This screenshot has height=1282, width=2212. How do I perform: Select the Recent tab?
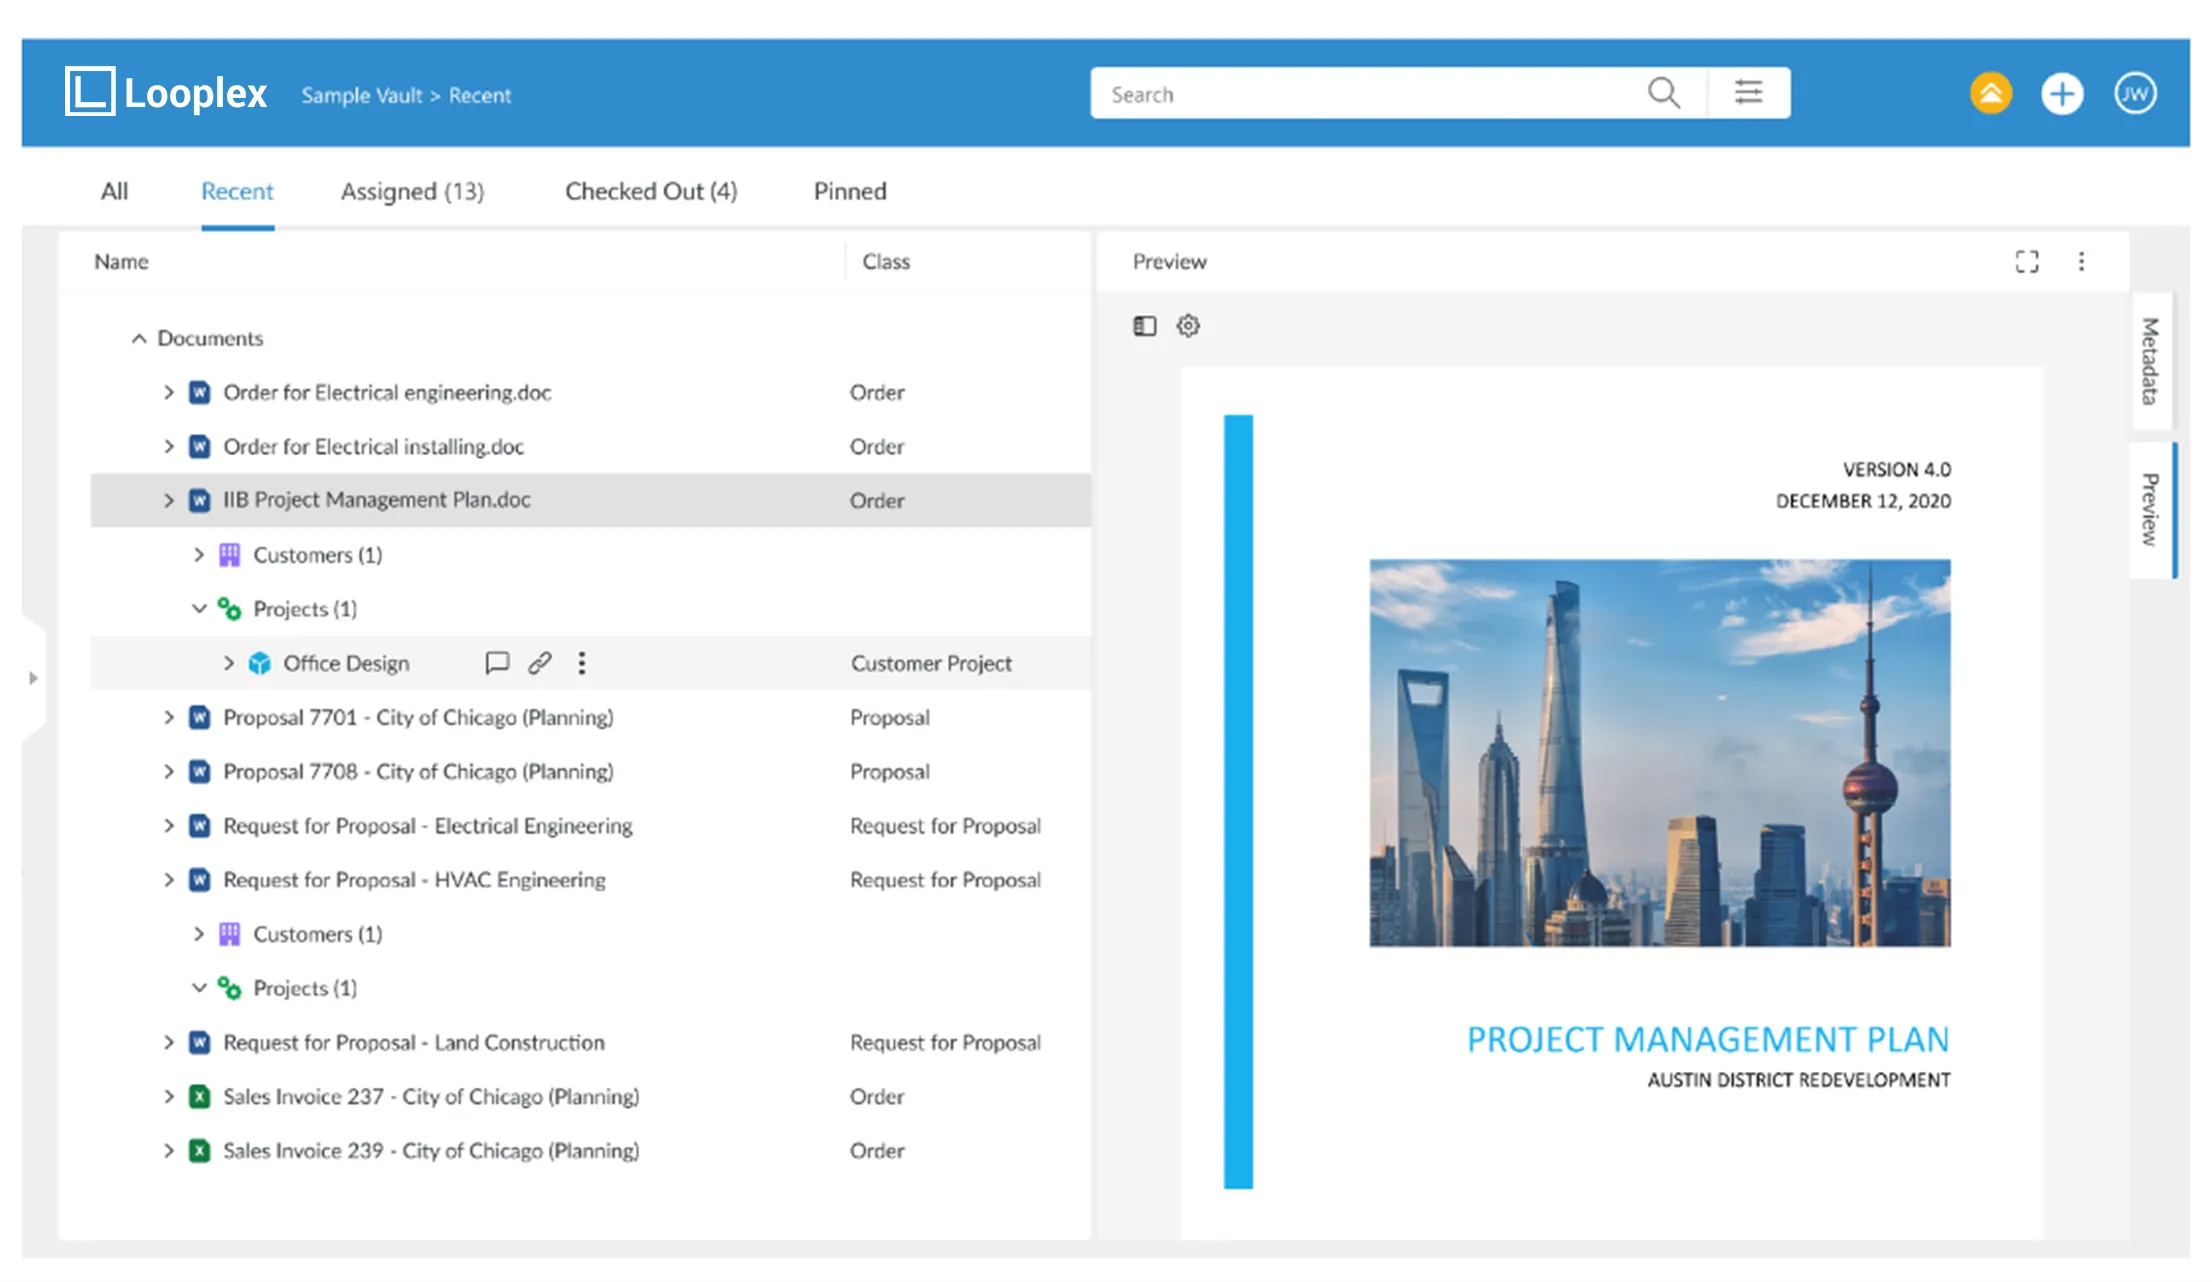pos(236,191)
